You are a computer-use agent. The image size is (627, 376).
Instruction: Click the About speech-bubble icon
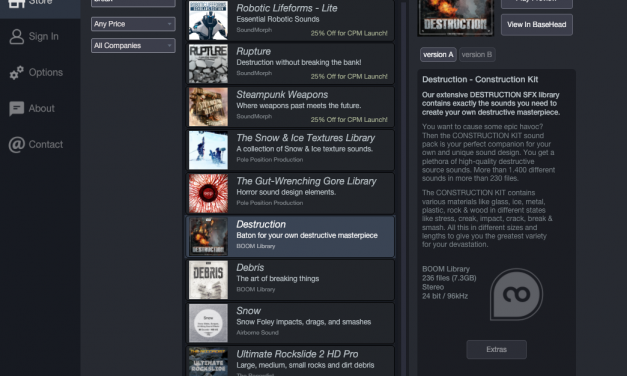[17, 108]
